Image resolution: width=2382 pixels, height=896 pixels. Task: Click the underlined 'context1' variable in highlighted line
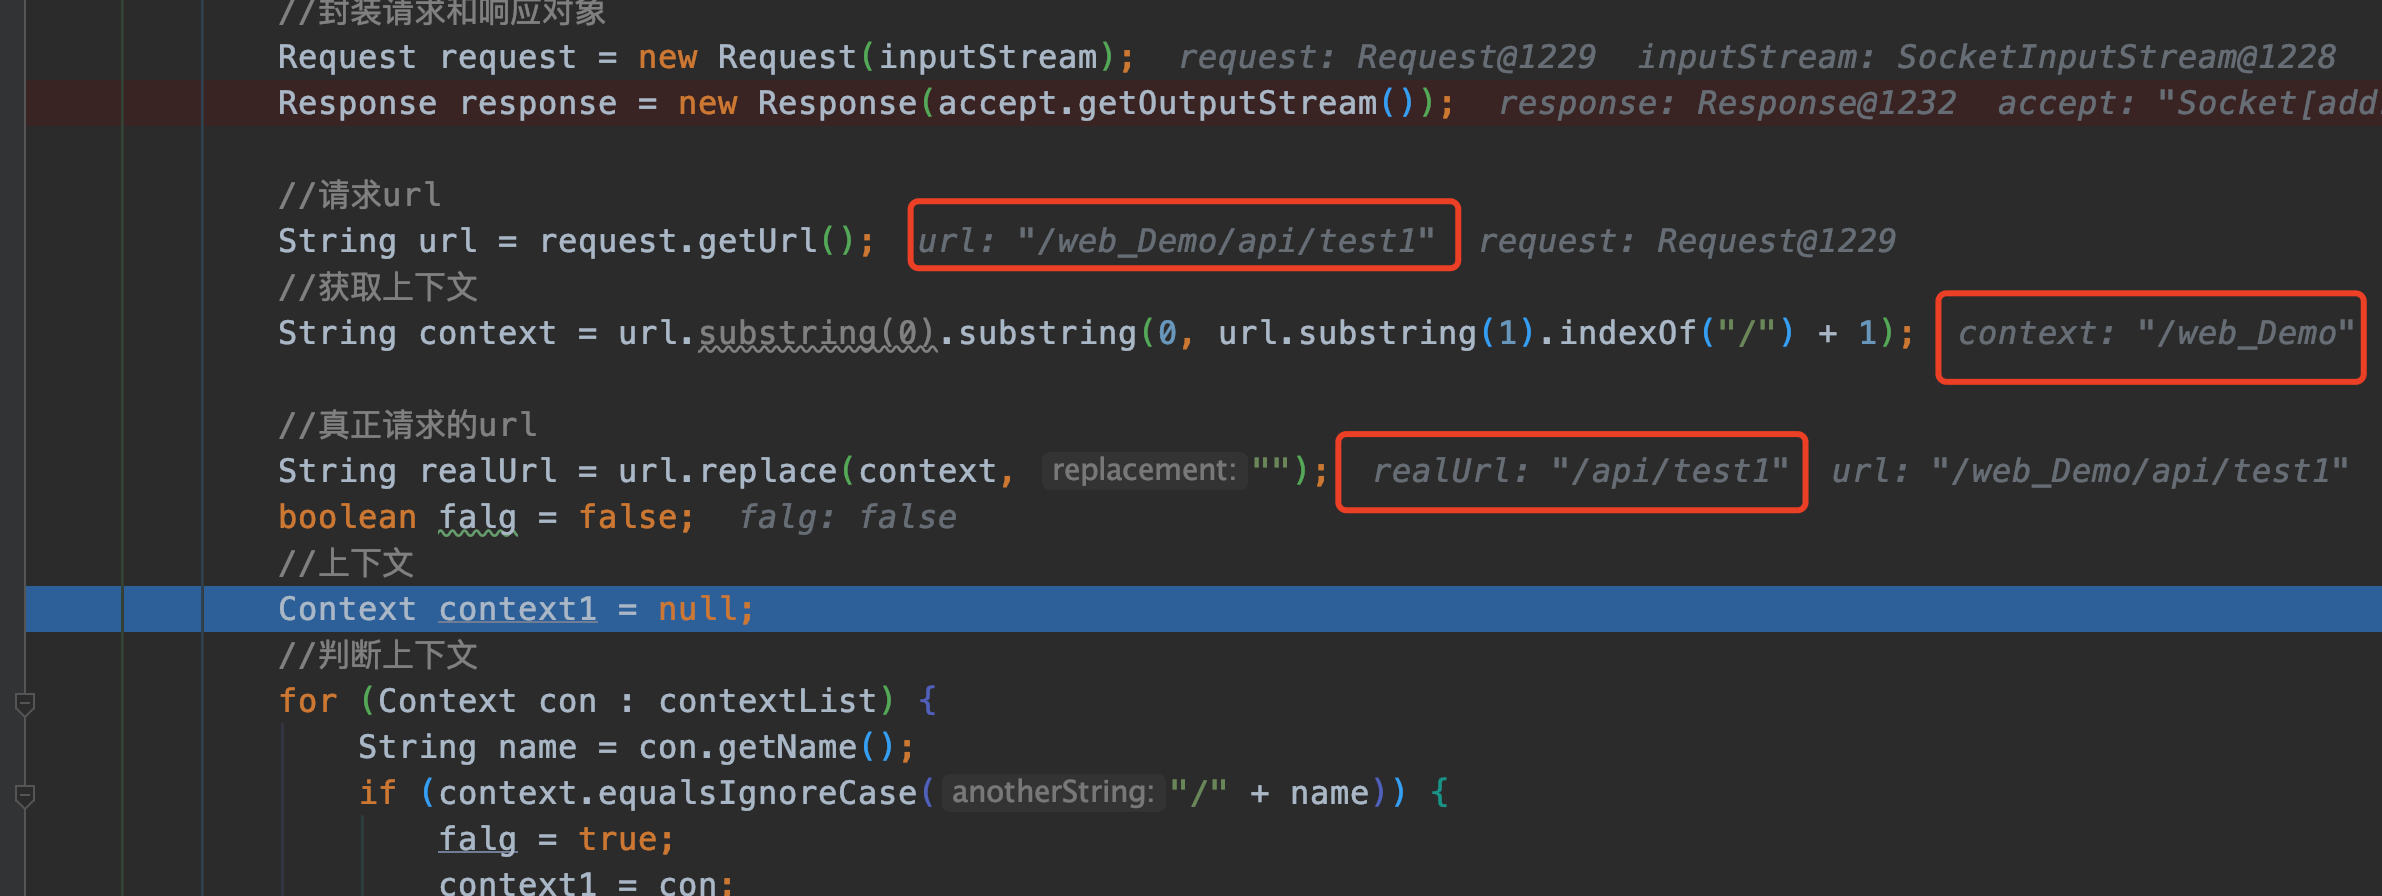pos(518,609)
